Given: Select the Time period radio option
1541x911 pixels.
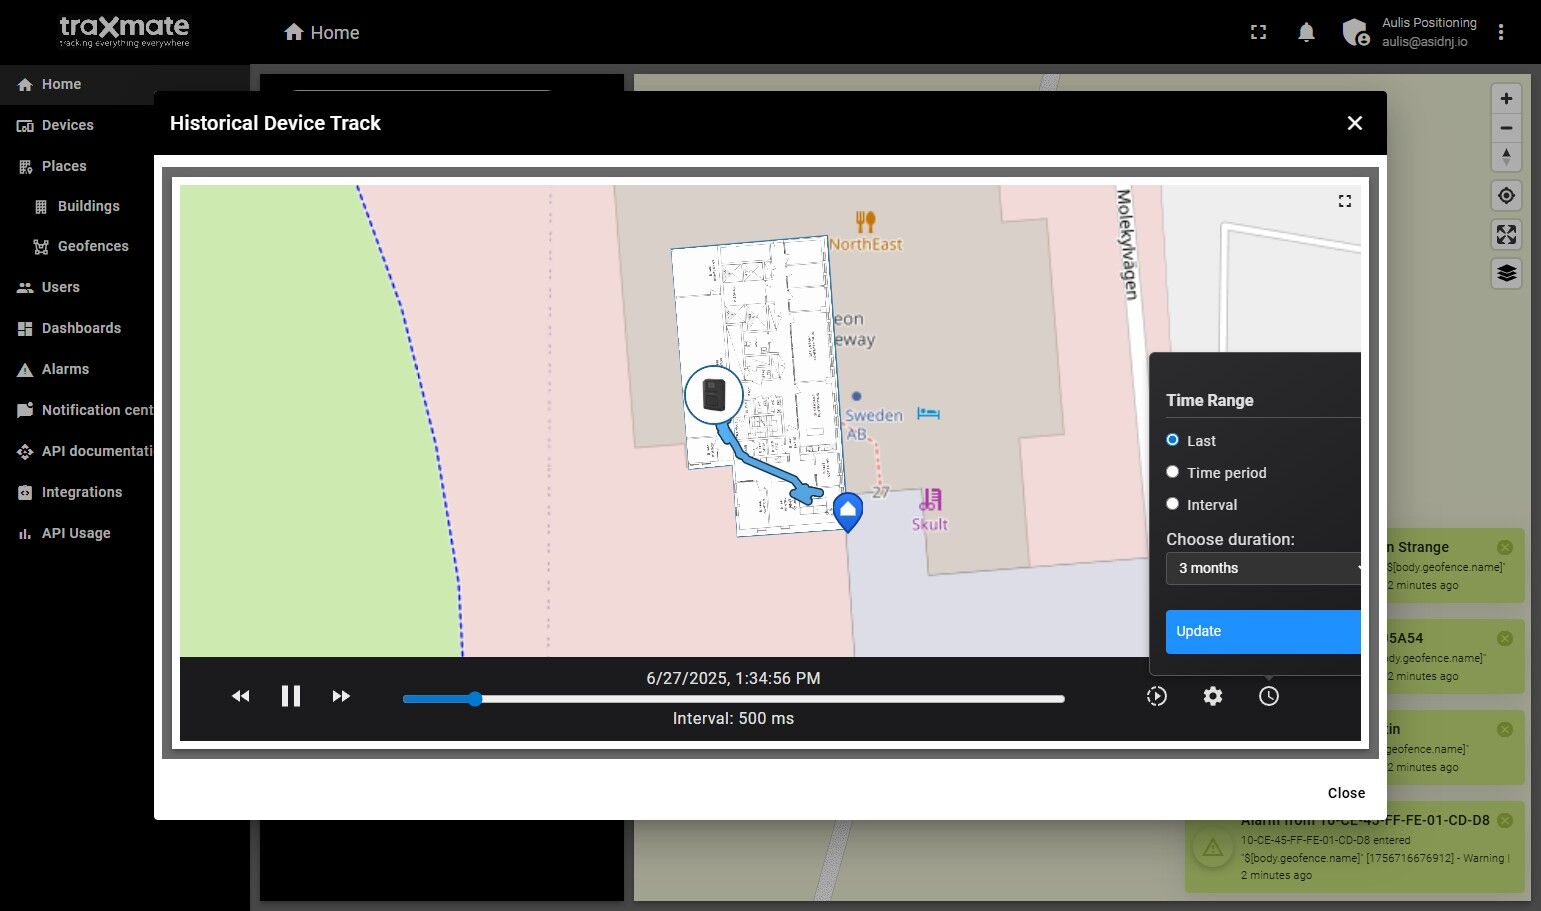Looking at the screenshot, I should pyautogui.click(x=1173, y=472).
